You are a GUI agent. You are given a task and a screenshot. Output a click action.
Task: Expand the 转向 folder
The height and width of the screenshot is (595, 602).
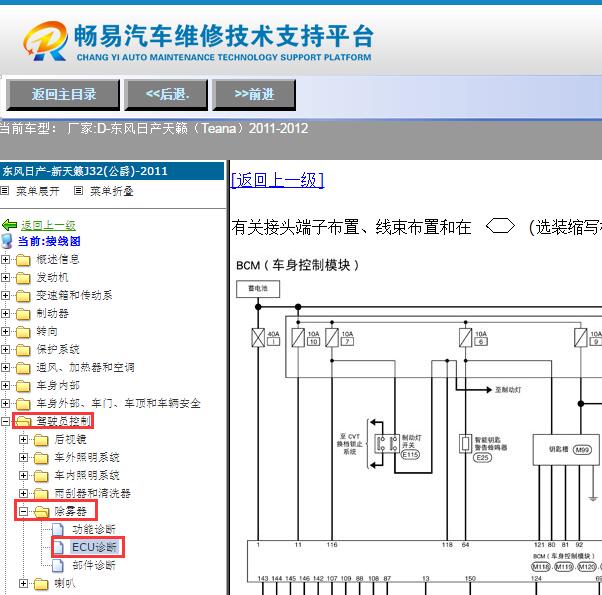pos(5,331)
